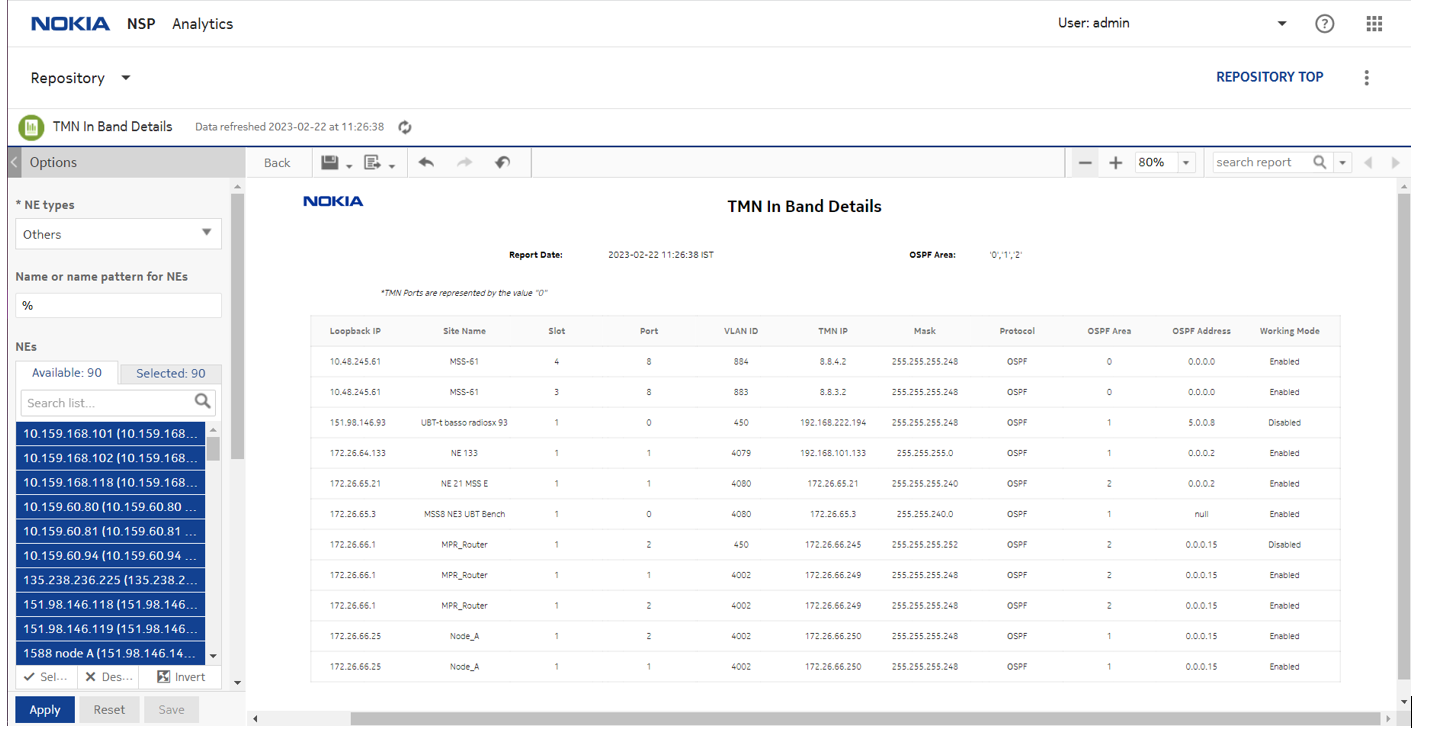Toggle 1588 node A list item

coord(110,653)
